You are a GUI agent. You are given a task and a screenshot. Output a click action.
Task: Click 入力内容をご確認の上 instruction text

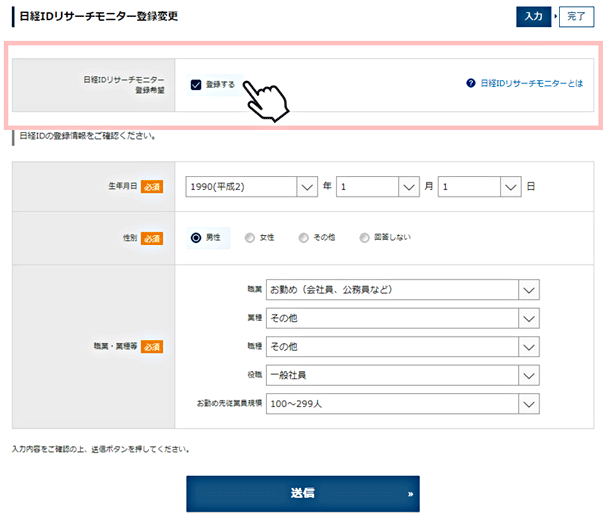[101, 450]
